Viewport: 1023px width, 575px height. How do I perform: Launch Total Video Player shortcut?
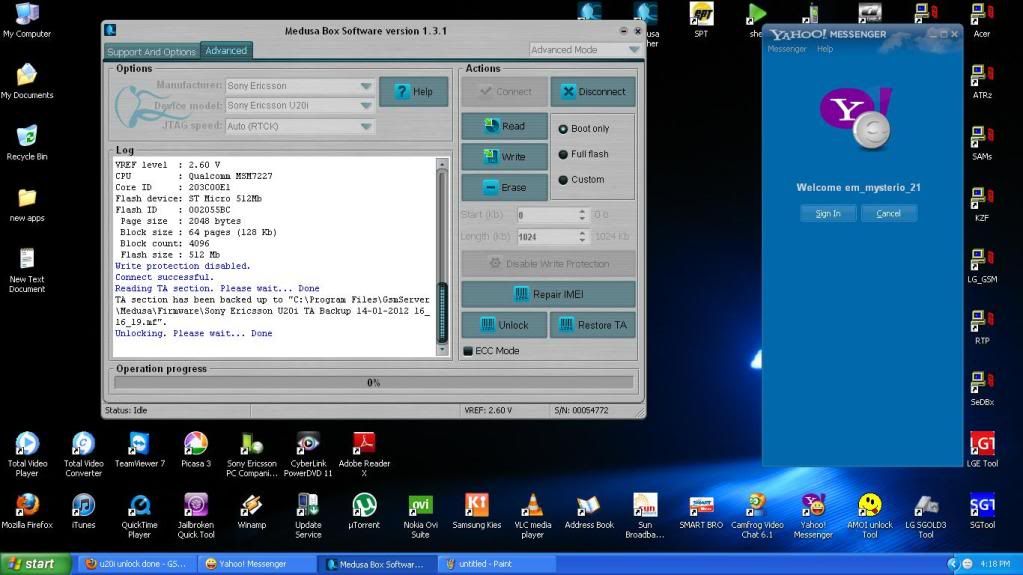(x=27, y=454)
